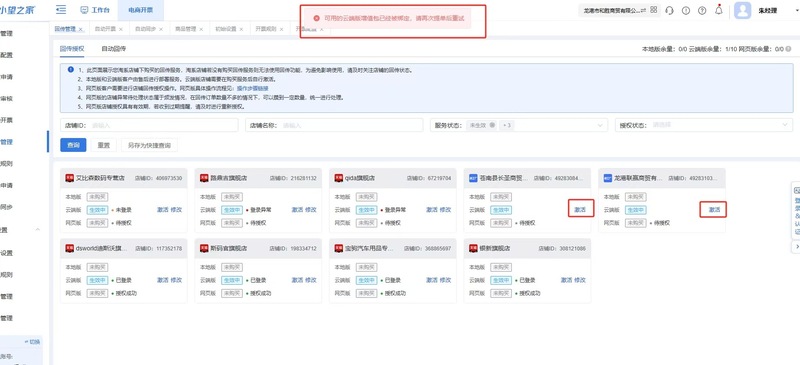Viewport: 800px width, 365px height.
Task: Click 修改 on the 艾比森数码专营店 card
Action: 176,210
